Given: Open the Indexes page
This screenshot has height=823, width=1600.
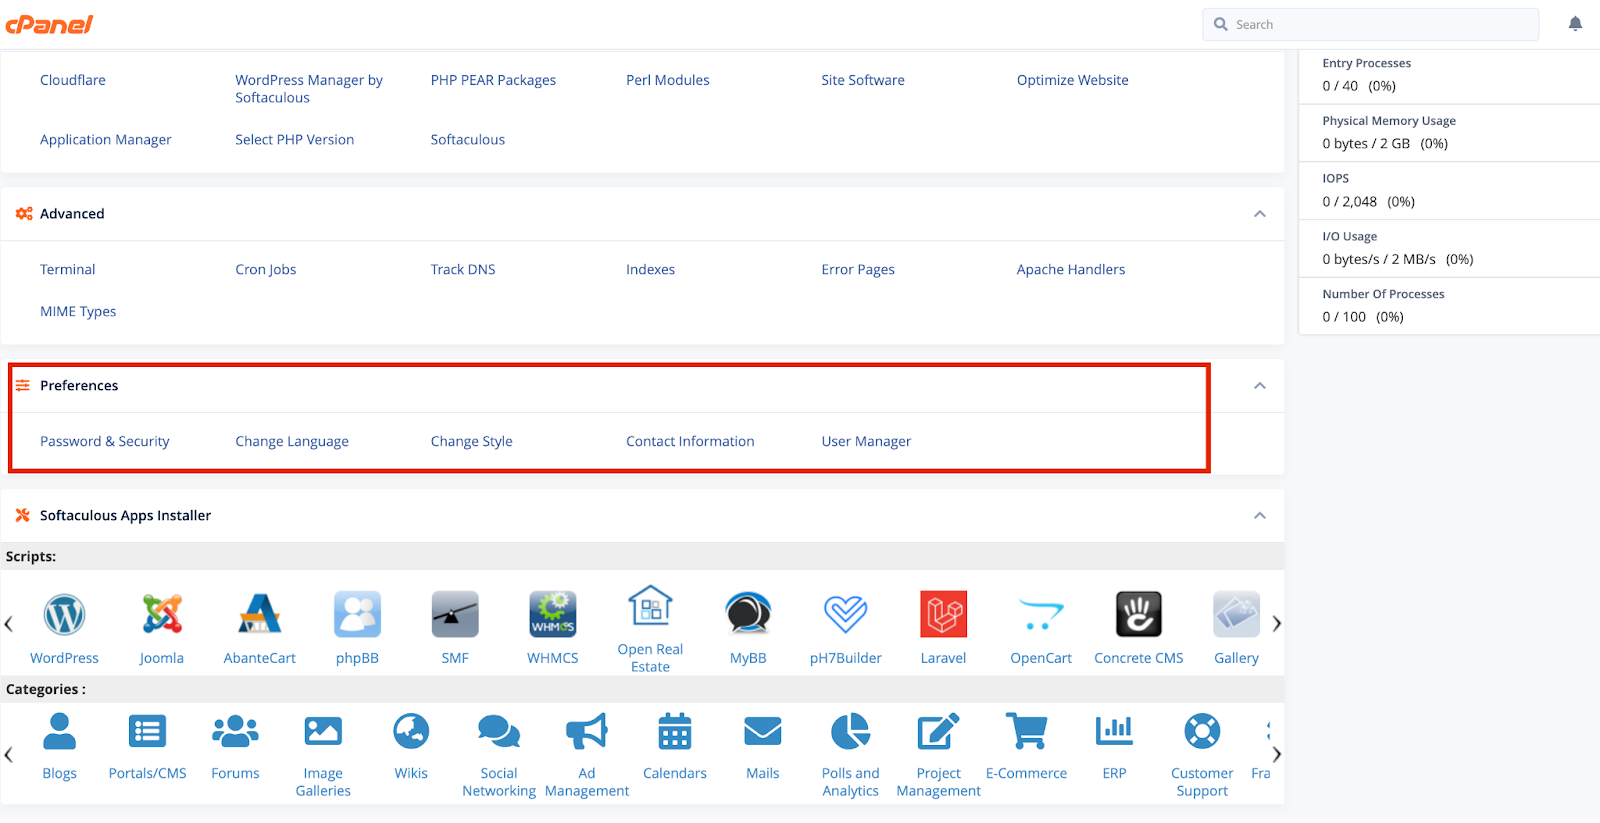Looking at the screenshot, I should click(x=651, y=269).
